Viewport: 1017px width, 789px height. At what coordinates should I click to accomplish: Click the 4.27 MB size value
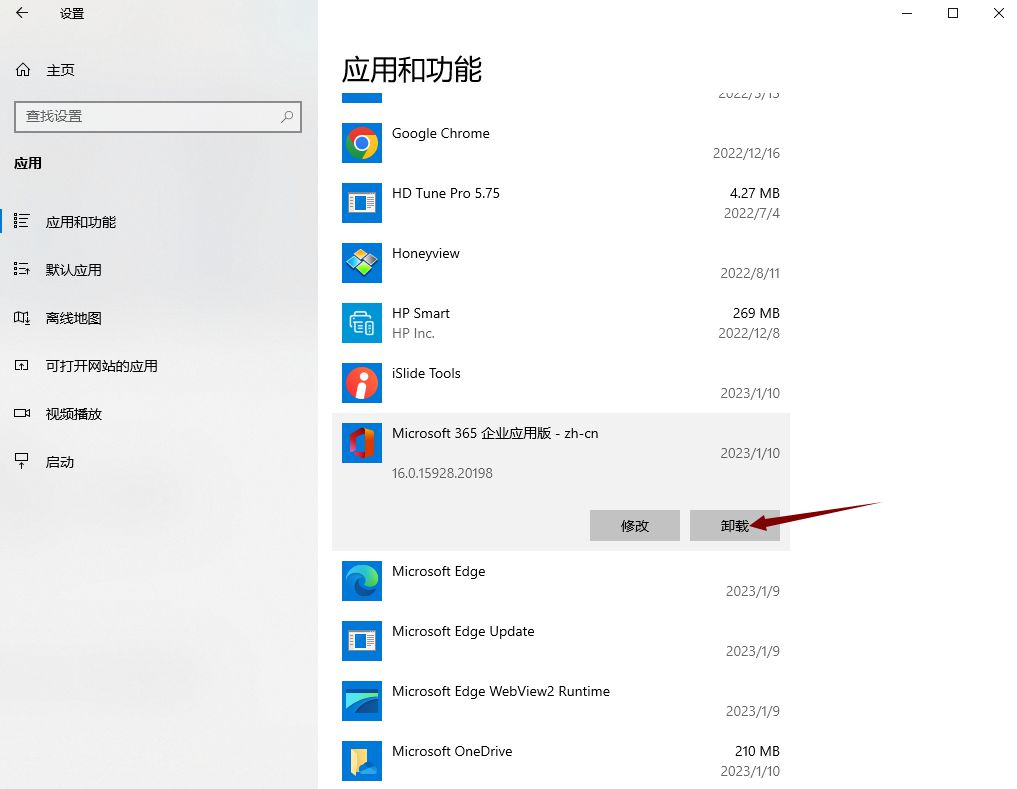[x=754, y=193]
